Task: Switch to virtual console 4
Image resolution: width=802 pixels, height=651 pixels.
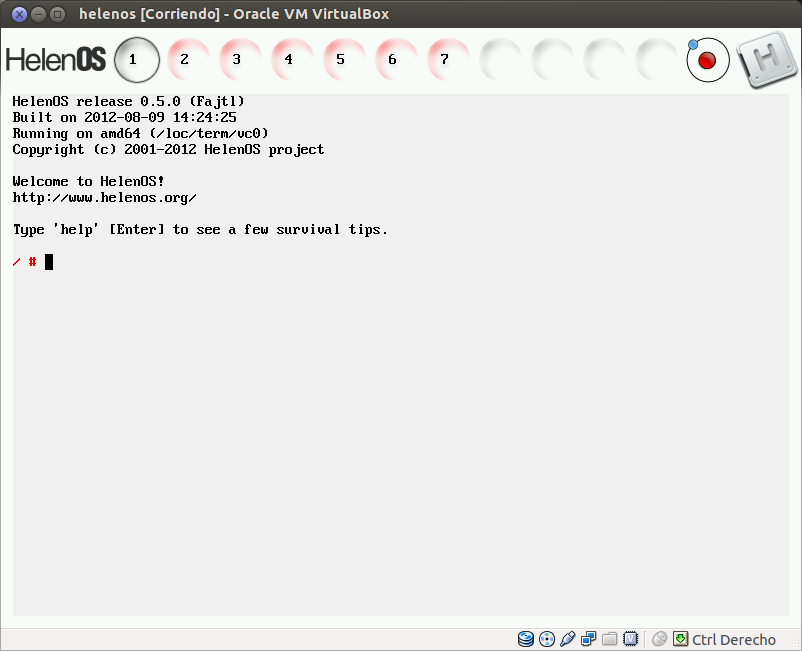Action: [x=290, y=59]
